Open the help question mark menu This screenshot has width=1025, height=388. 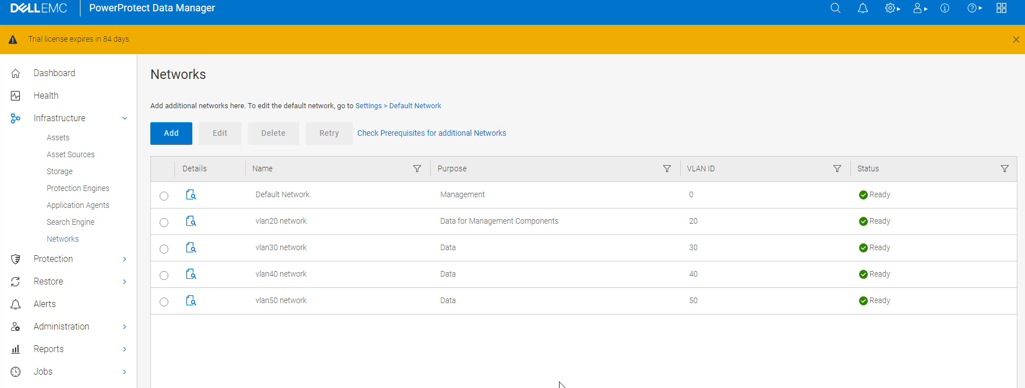point(974,8)
